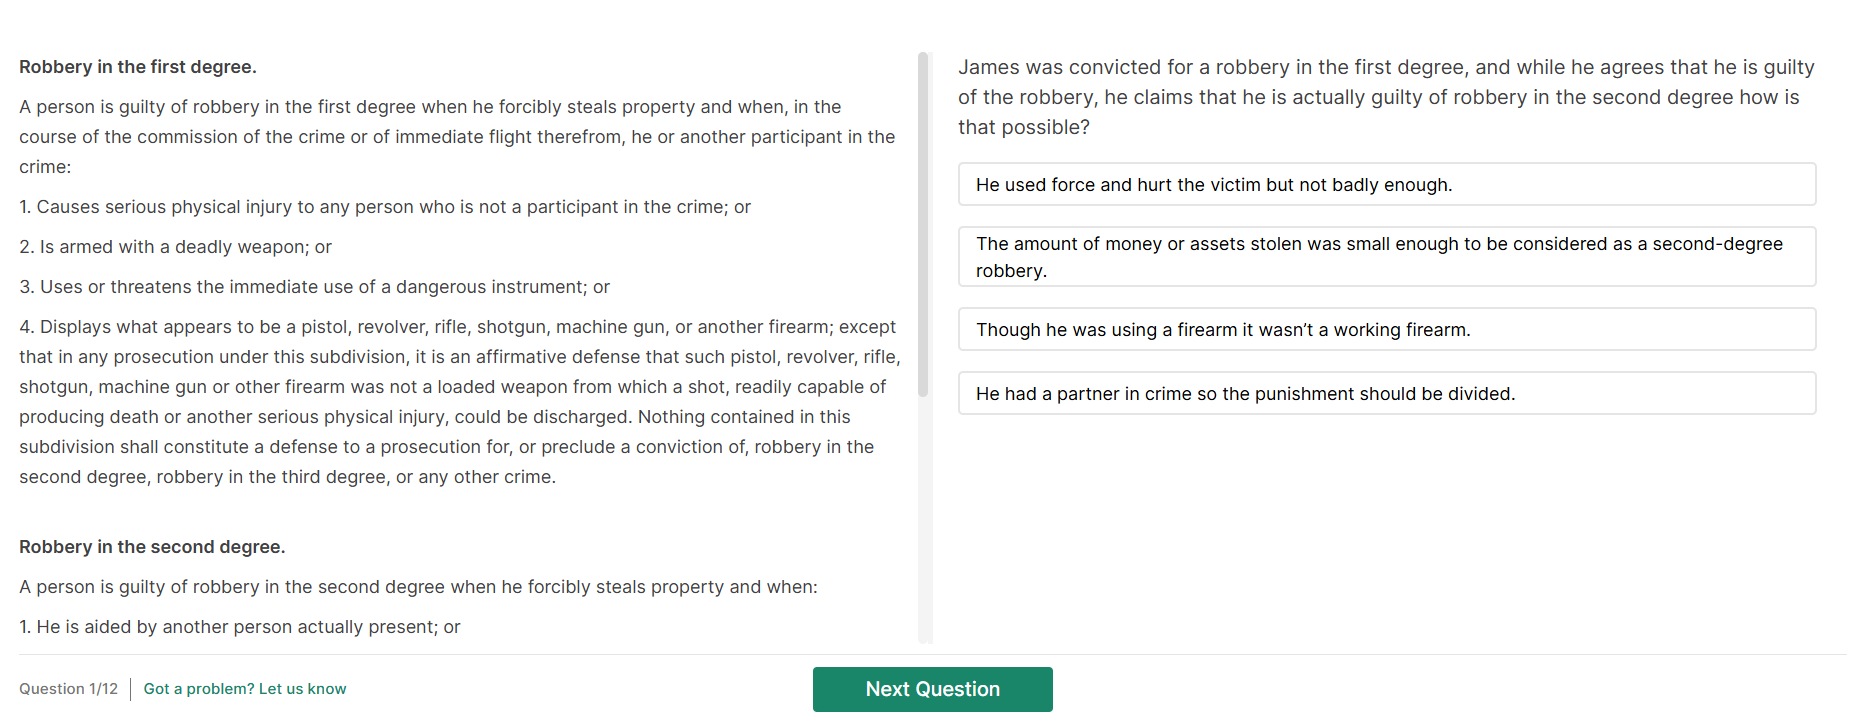Viewport: 1863px width, 725px height.
Task: Click the scrollbar track below the thumb
Action: [923, 520]
